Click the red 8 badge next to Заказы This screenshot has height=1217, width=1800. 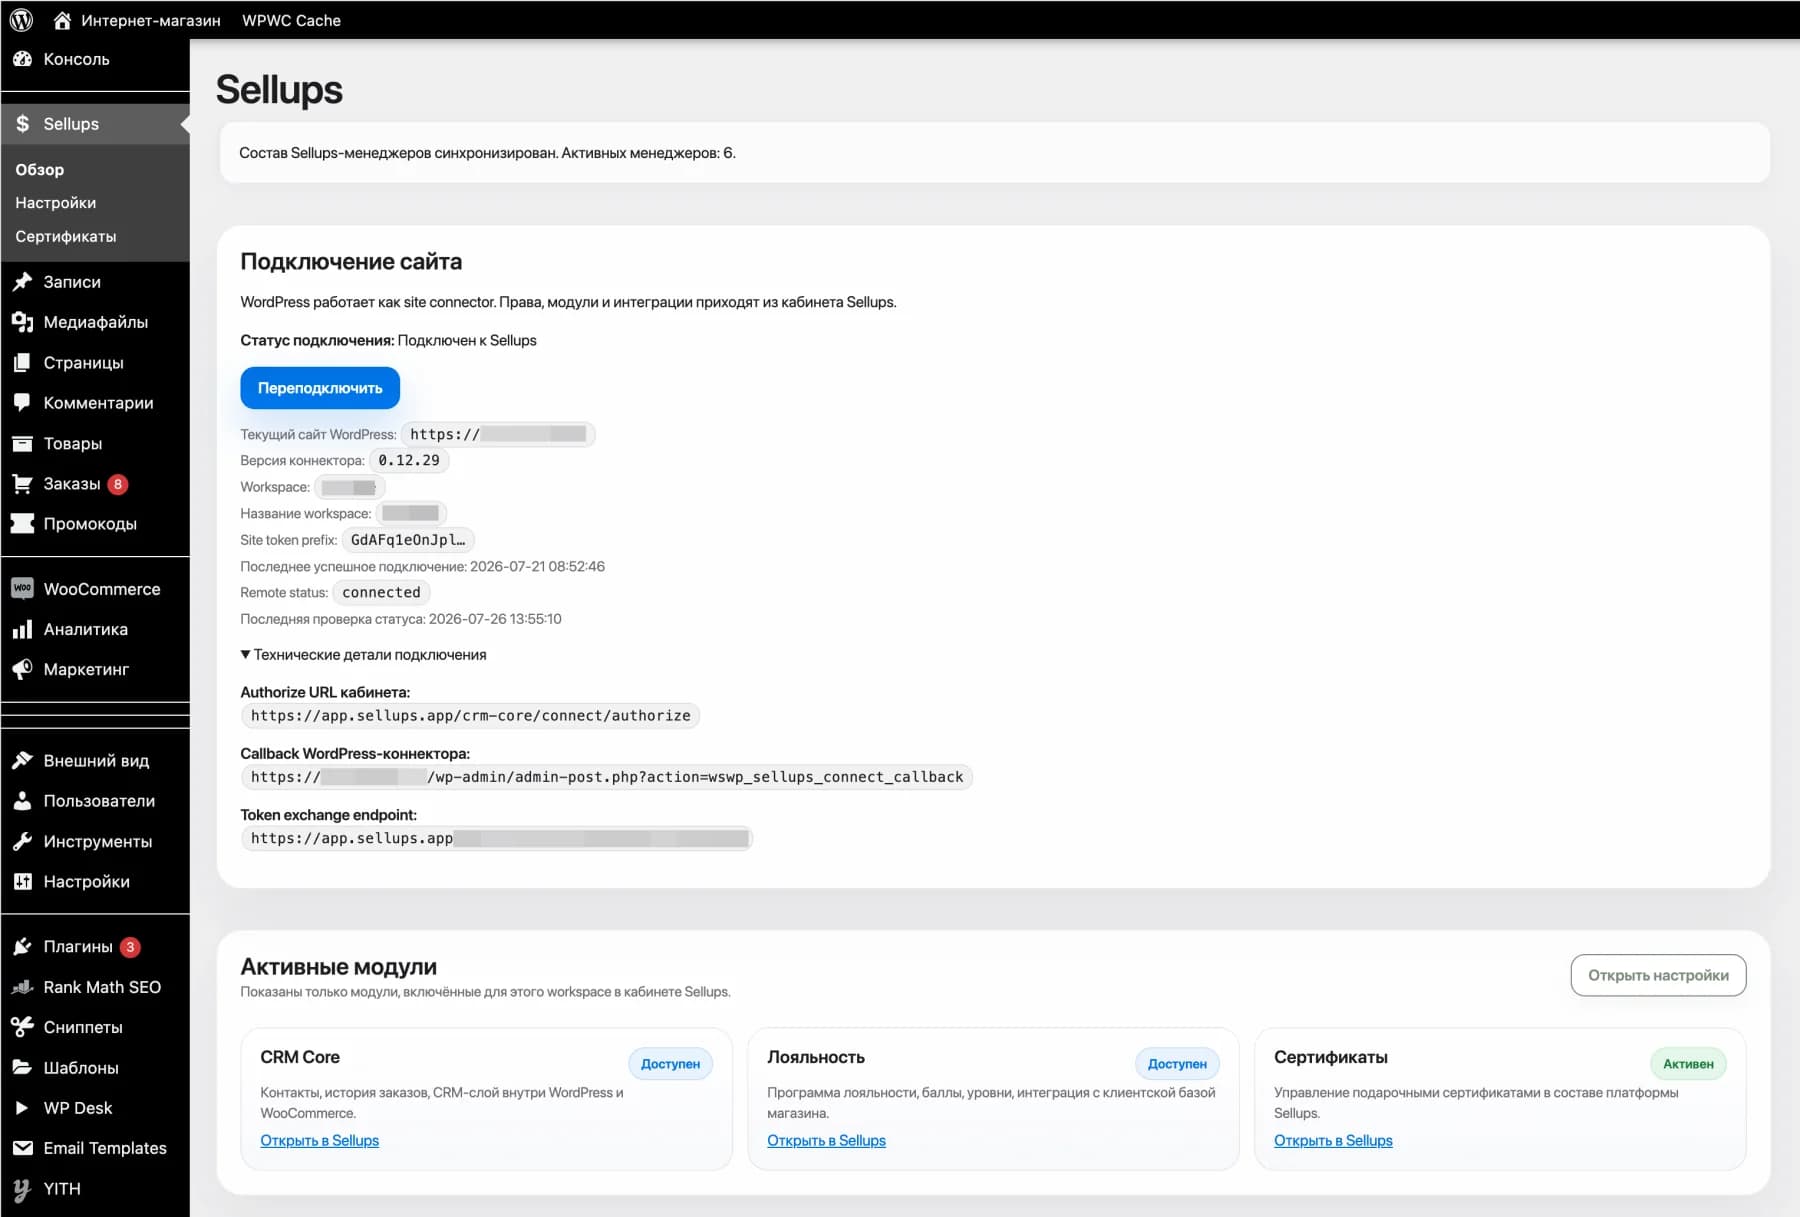click(x=118, y=484)
